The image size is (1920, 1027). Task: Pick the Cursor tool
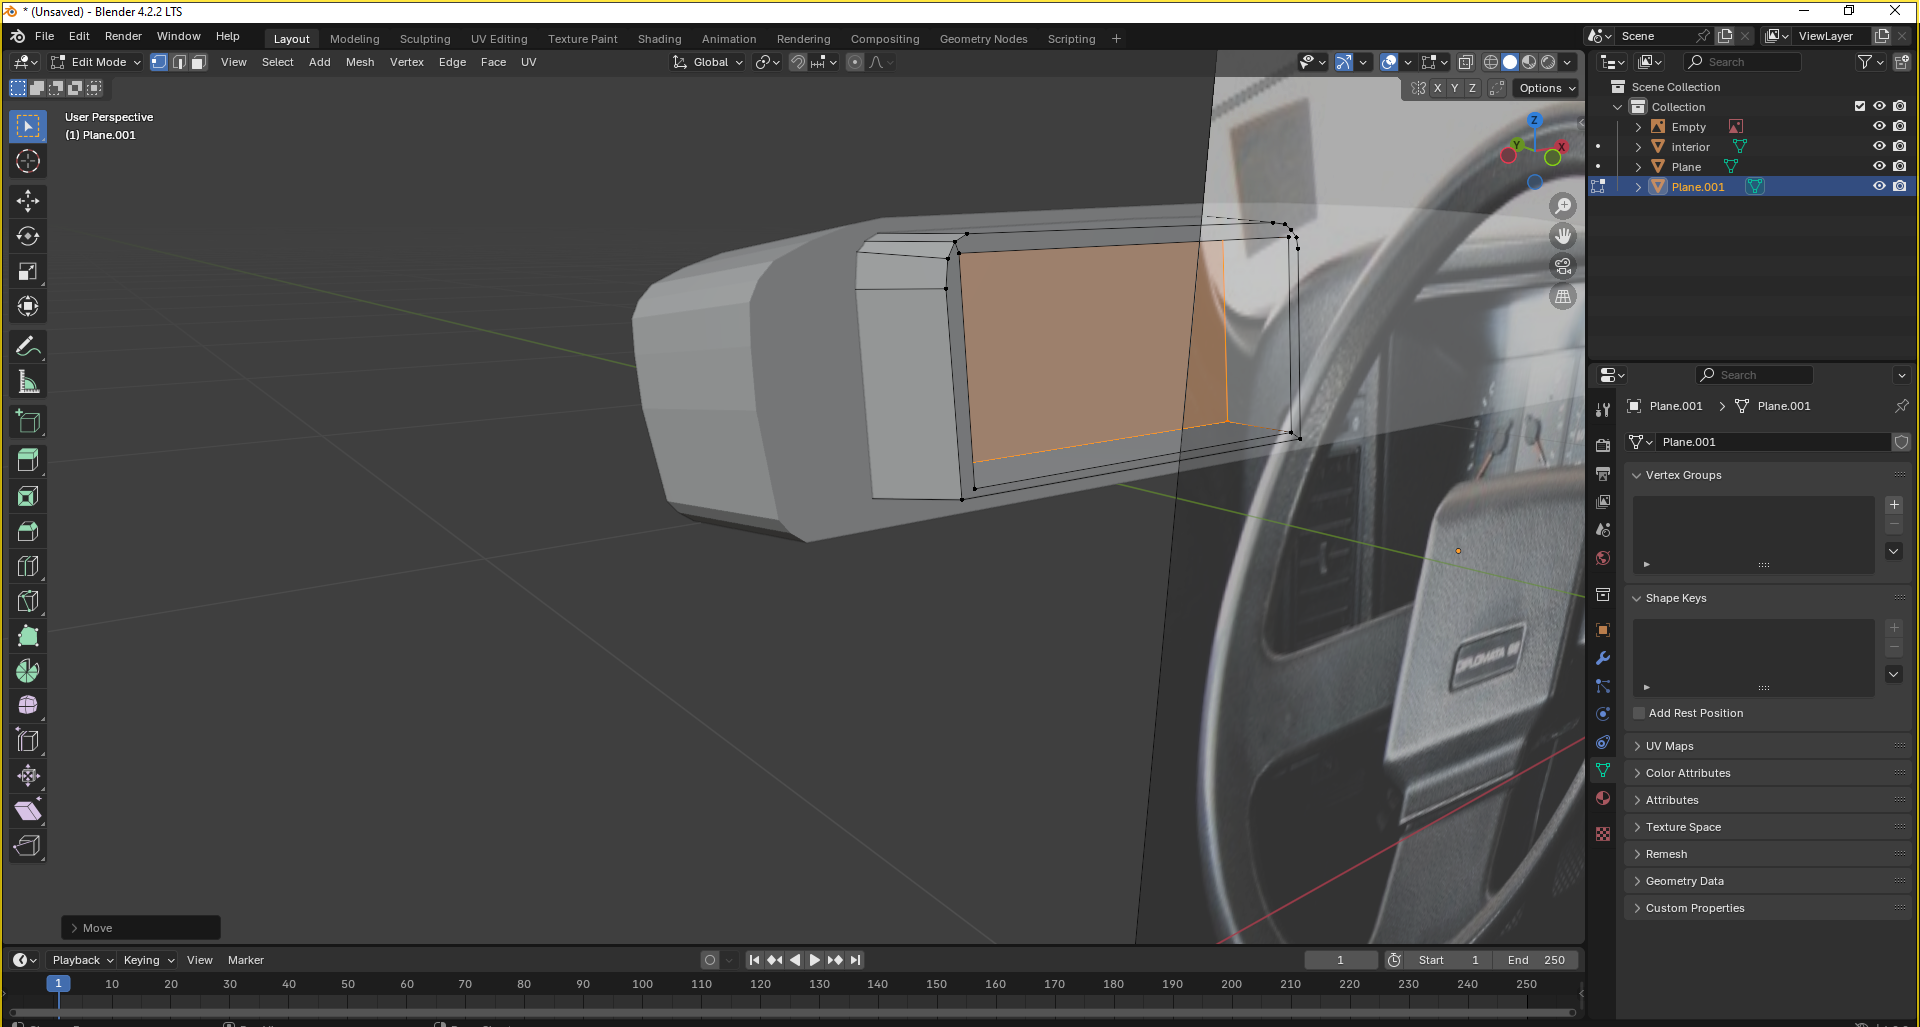coord(28,161)
